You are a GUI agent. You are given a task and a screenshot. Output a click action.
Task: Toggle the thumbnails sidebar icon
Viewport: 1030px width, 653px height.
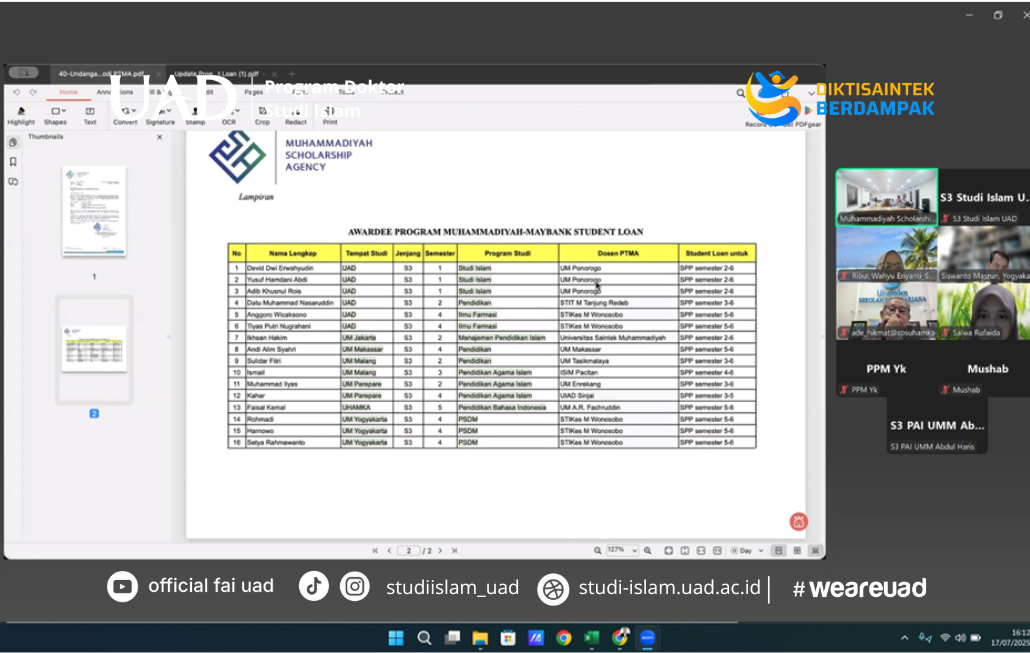[13, 143]
